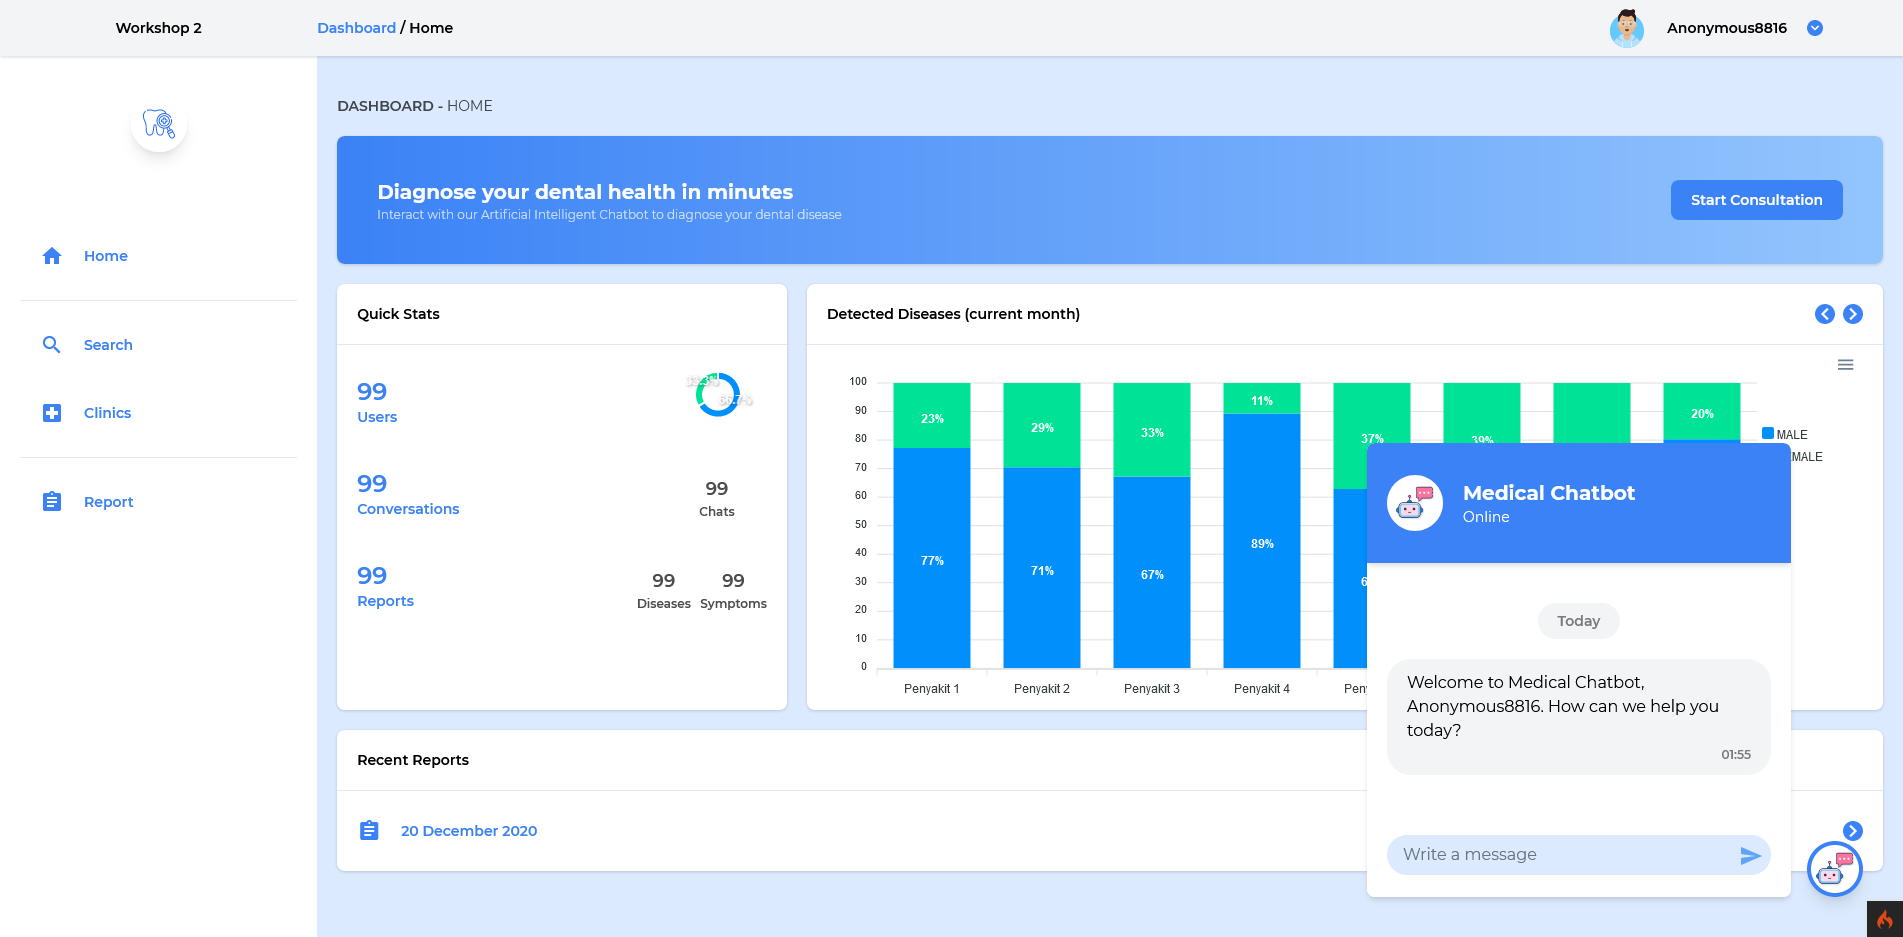Select the Home icon in the sidebar
Screen dimensions: 1903x937
click(x=52, y=256)
